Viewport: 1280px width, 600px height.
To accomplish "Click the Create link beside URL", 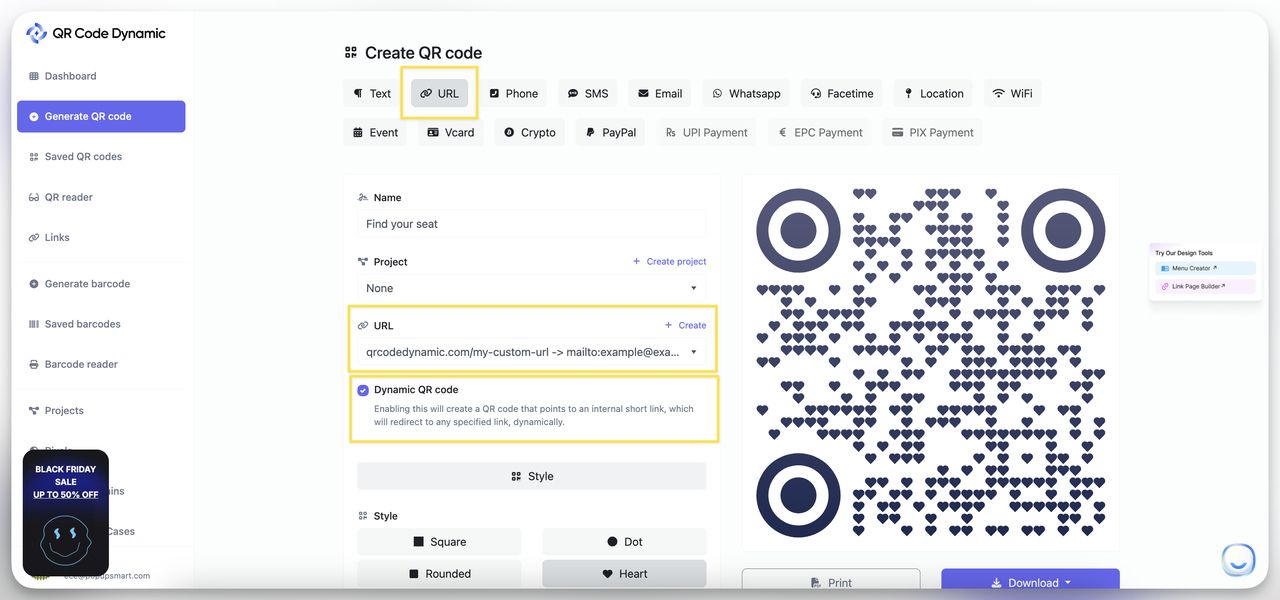I will (685, 325).
